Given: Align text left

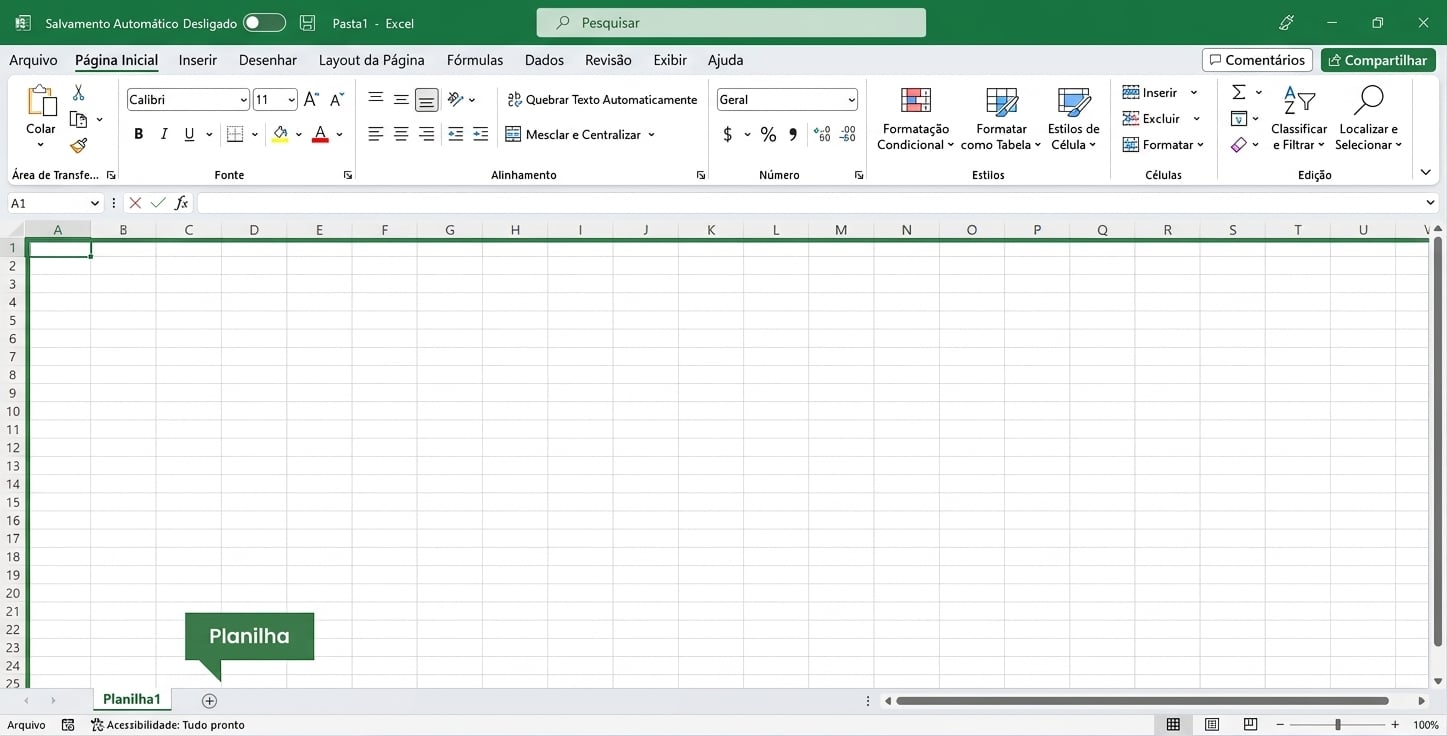Looking at the screenshot, I should tap(376, 134).
